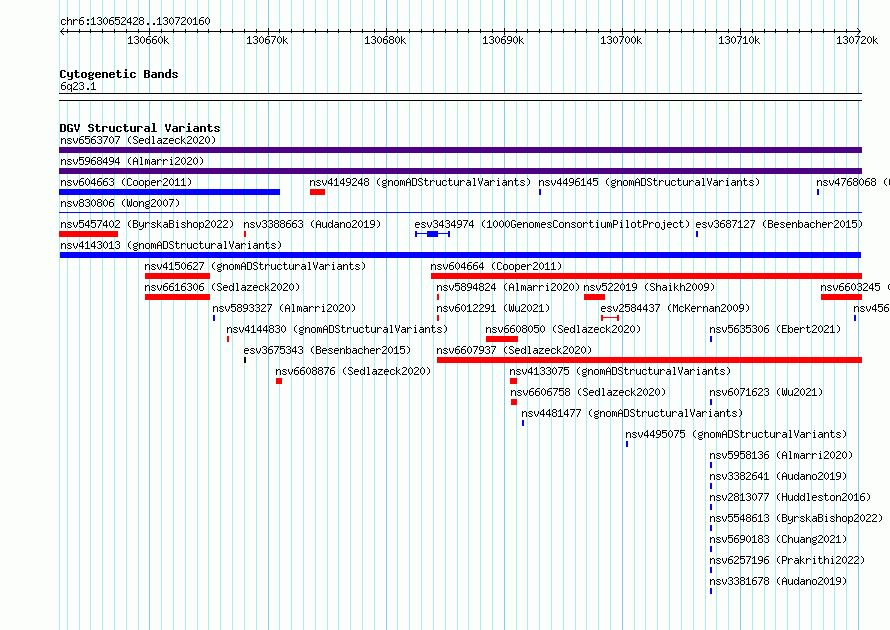890x630 pixels.
Task: Click the nsv5548613 (ByrskaBishop2022) label
Action: [x=796, y=518]
